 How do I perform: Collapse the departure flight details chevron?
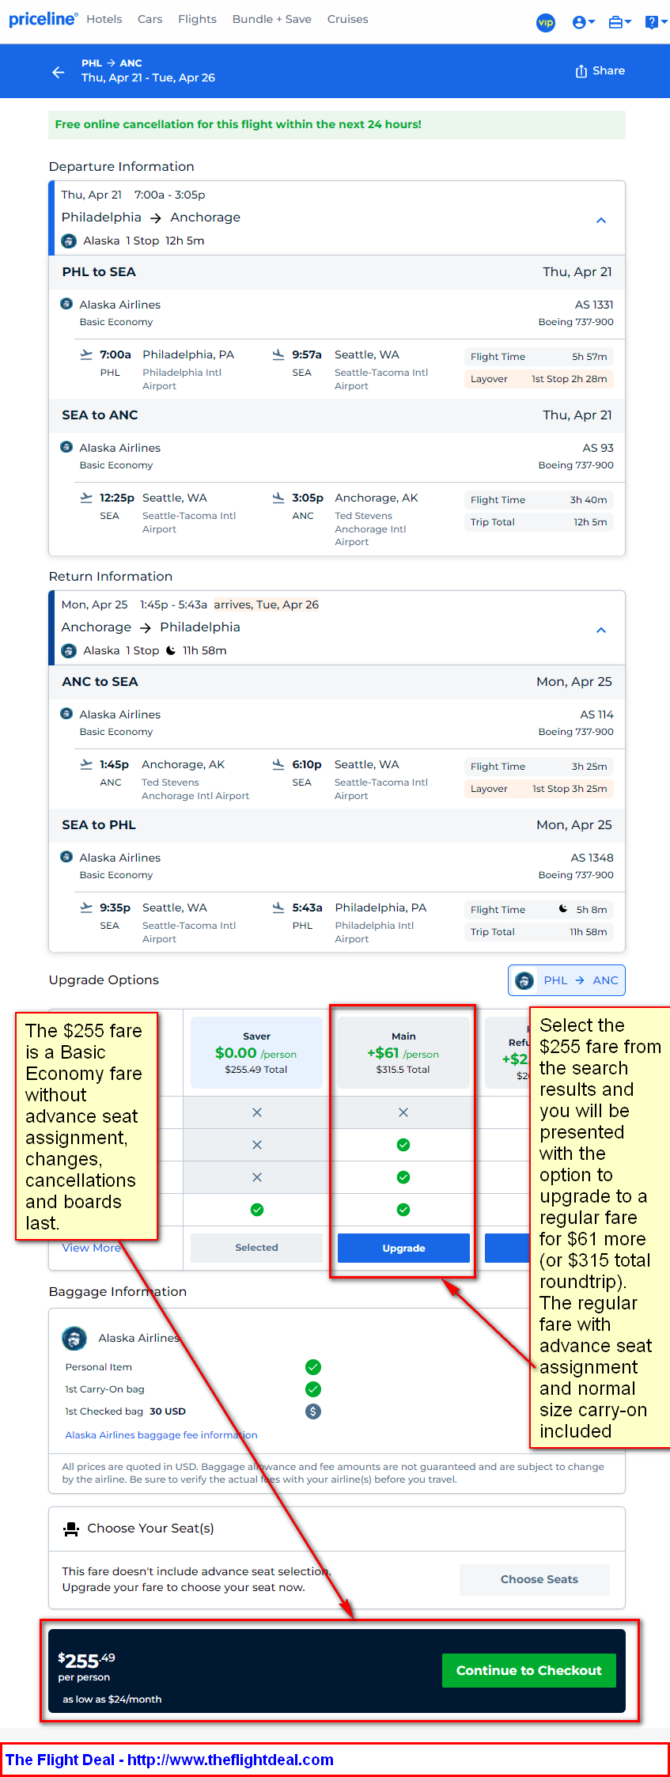601,220
